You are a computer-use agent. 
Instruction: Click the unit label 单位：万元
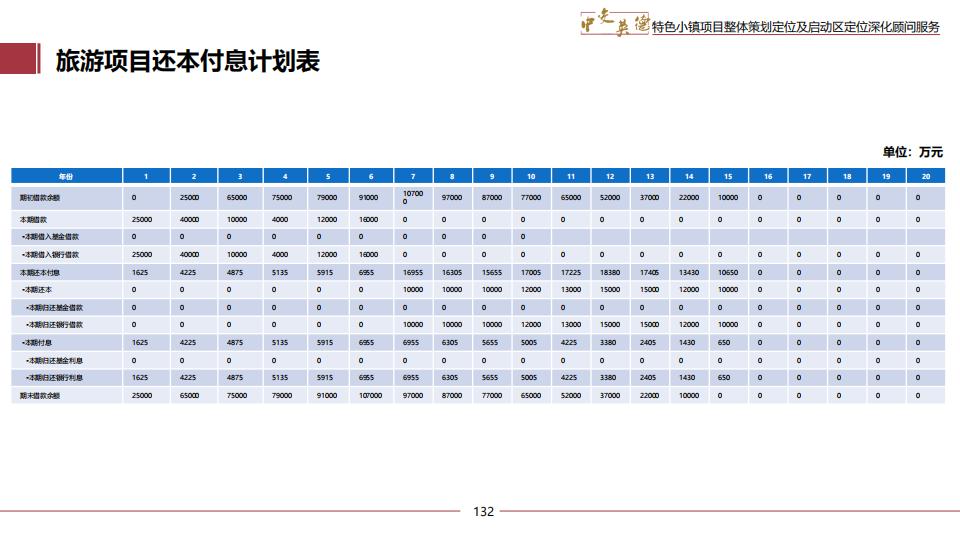912,152
